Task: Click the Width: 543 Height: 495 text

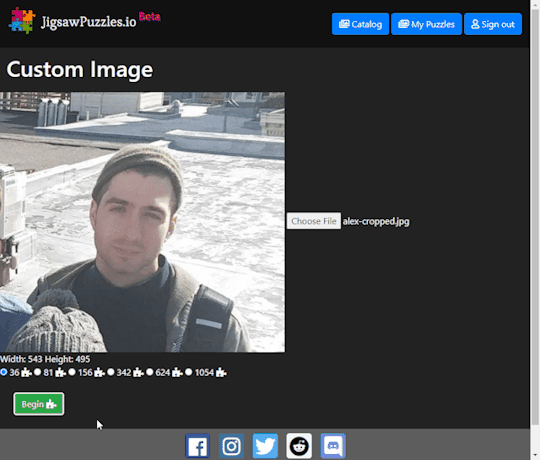Action: click(45, 359)
